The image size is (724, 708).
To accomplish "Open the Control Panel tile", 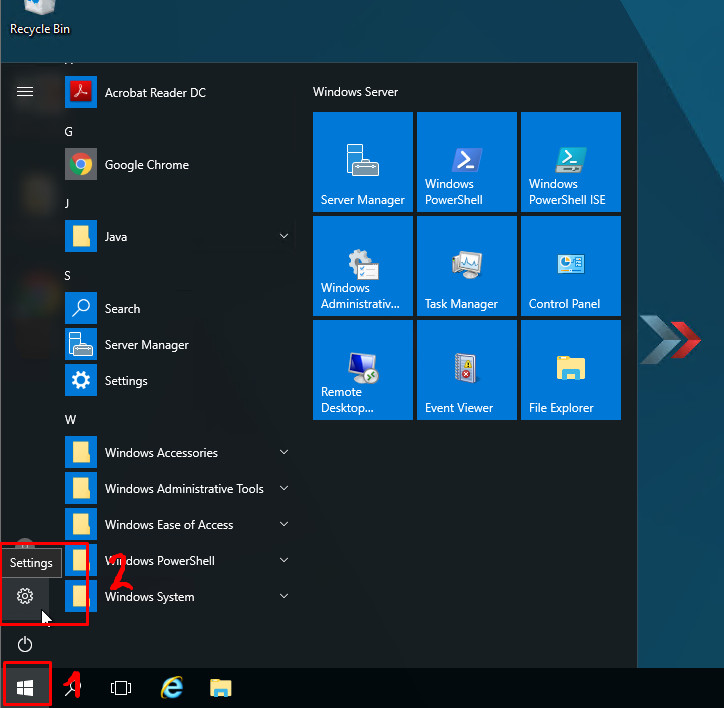I will point(571,266).
